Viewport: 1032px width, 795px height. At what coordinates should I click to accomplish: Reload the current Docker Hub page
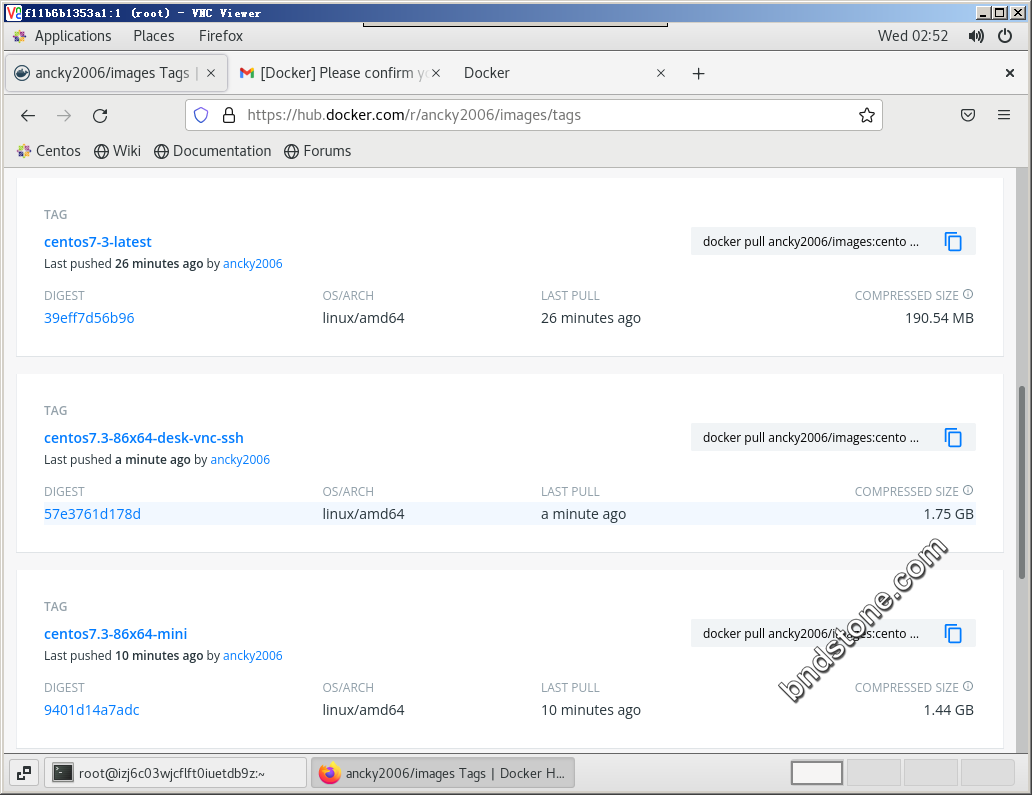click(x=100, y=116)
